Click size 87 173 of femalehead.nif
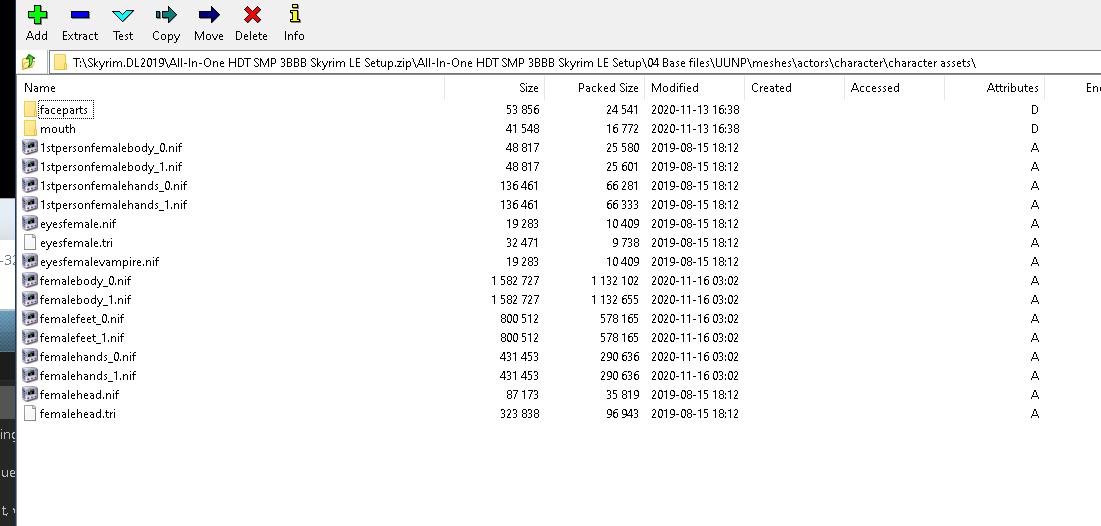The height and width of the screenshot is (526, 1101). 522,394
